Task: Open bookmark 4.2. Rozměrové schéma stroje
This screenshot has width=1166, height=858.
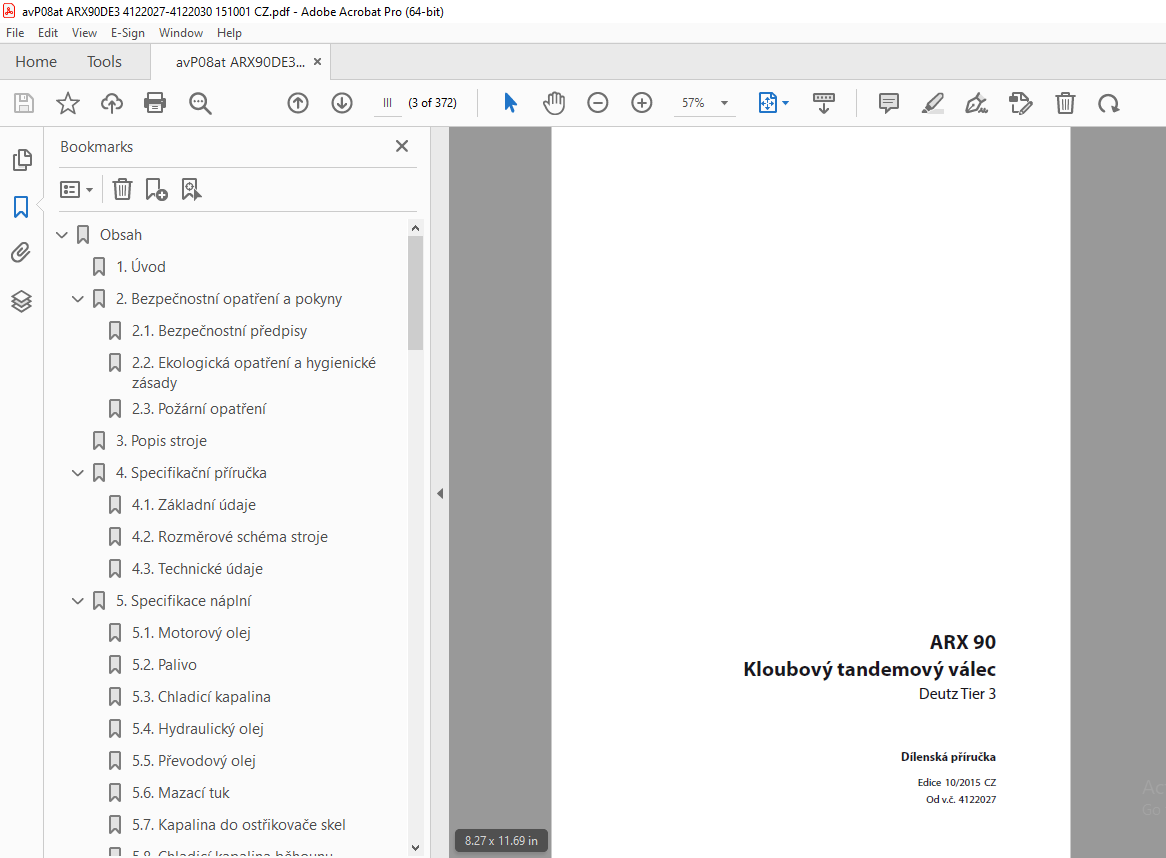Action: point(230,537)
